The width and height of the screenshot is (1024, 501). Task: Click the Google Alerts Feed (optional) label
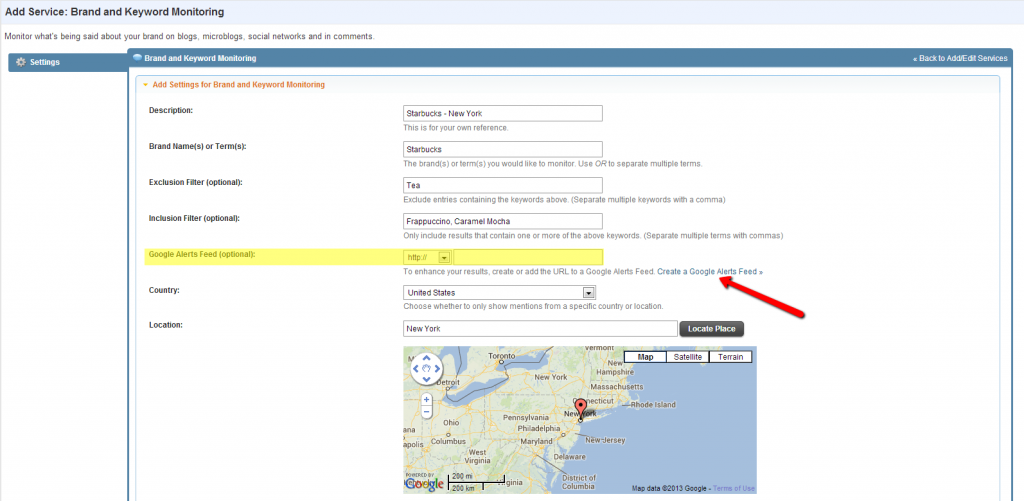pos(202,253)
